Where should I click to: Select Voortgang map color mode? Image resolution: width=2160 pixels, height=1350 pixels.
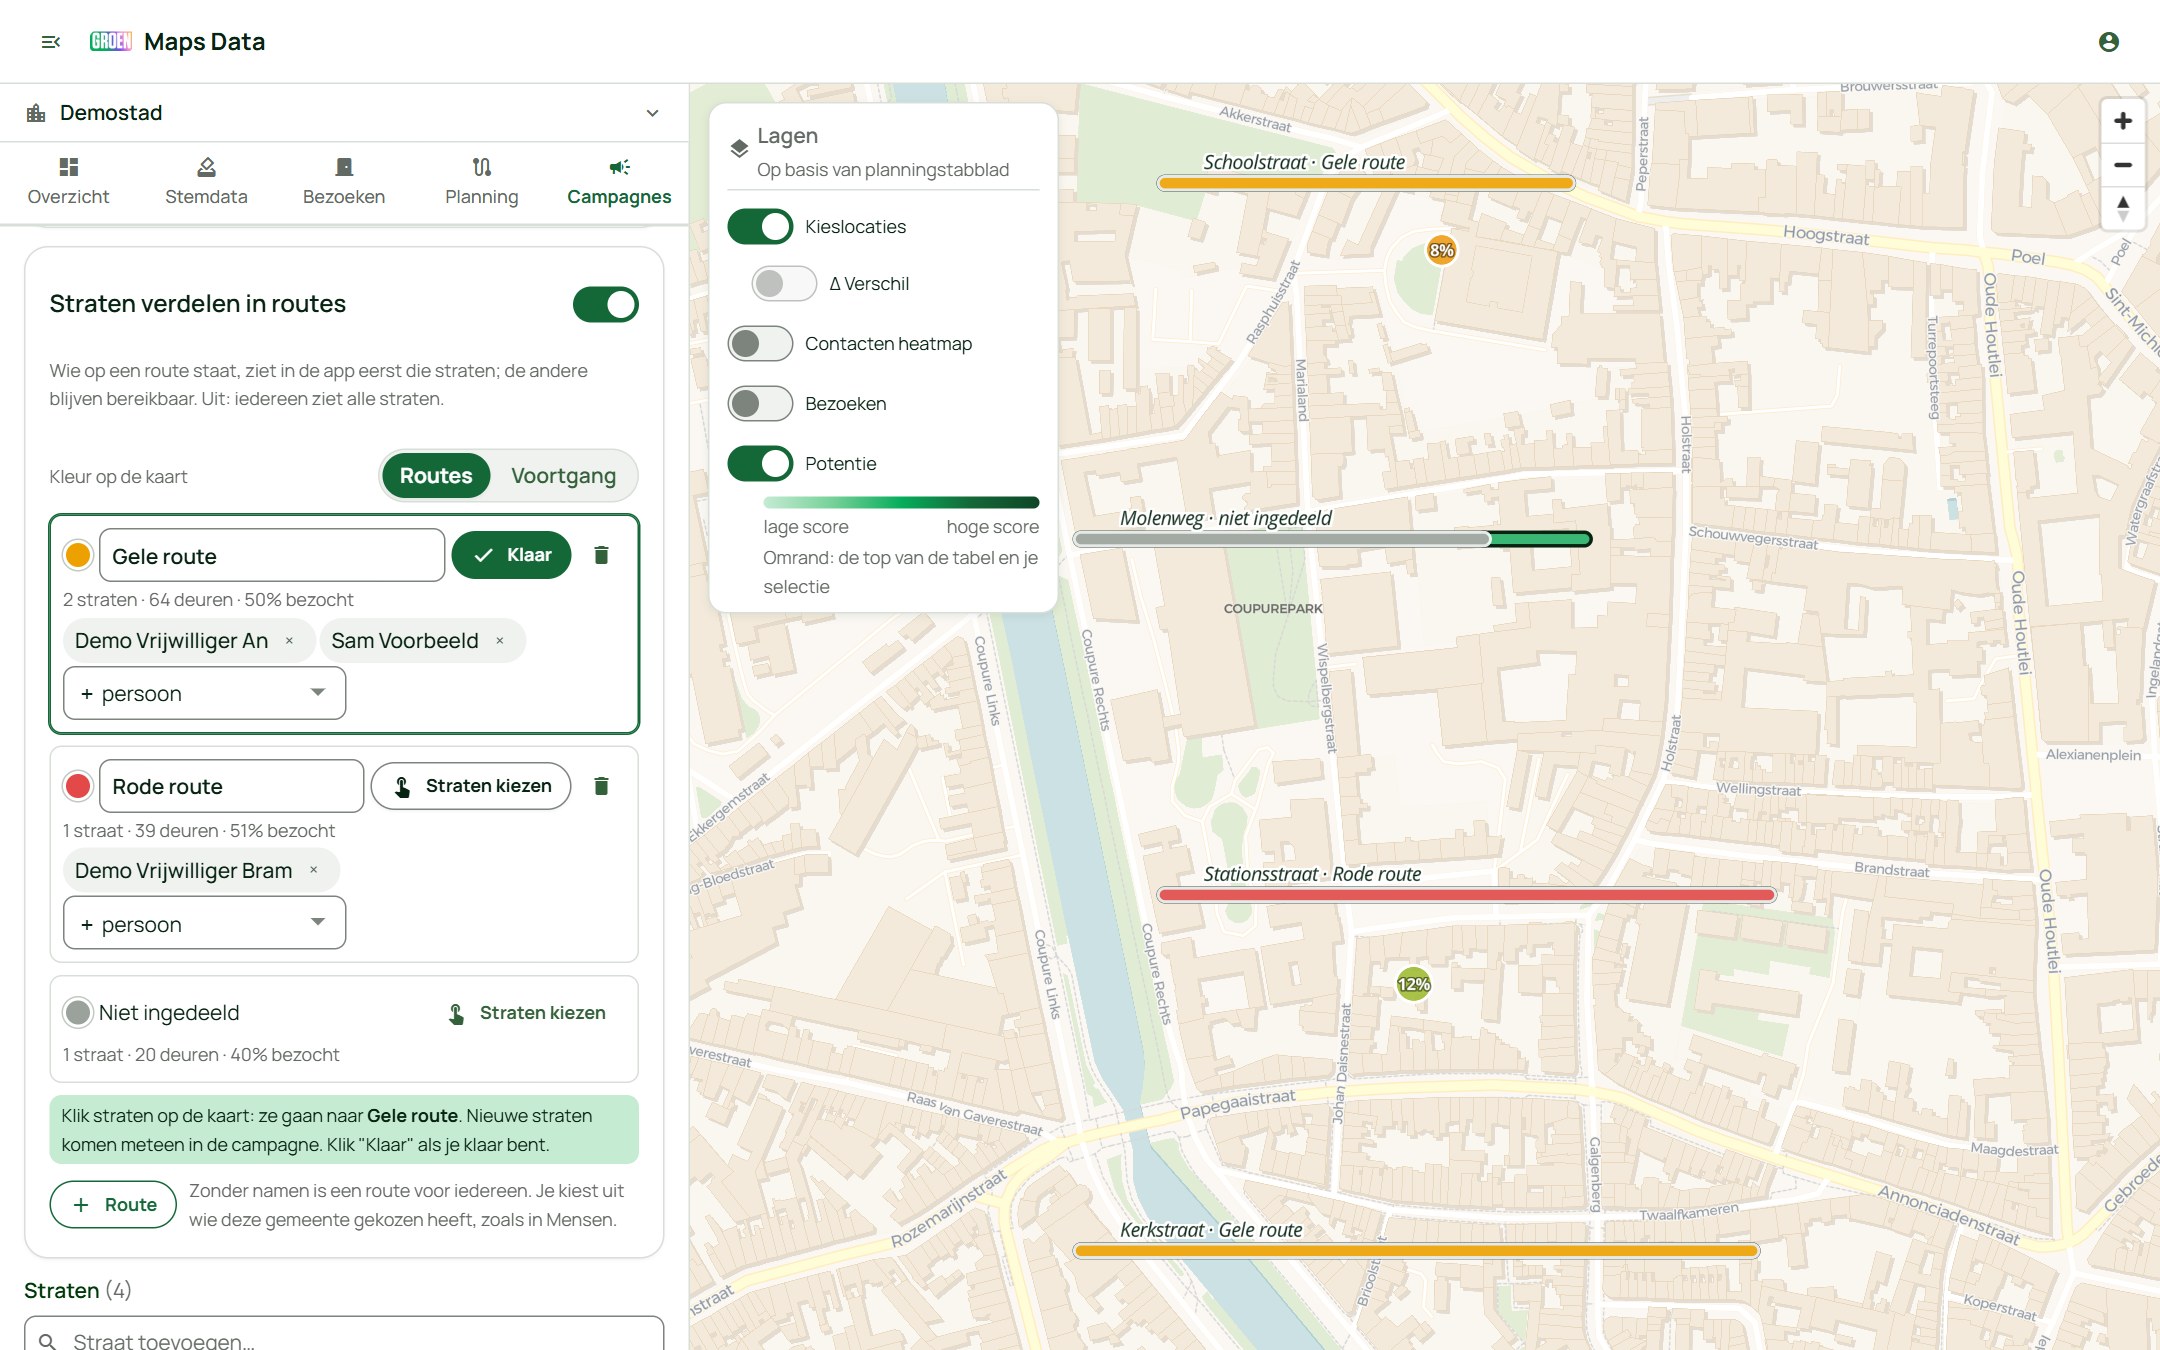click(564, 476)
